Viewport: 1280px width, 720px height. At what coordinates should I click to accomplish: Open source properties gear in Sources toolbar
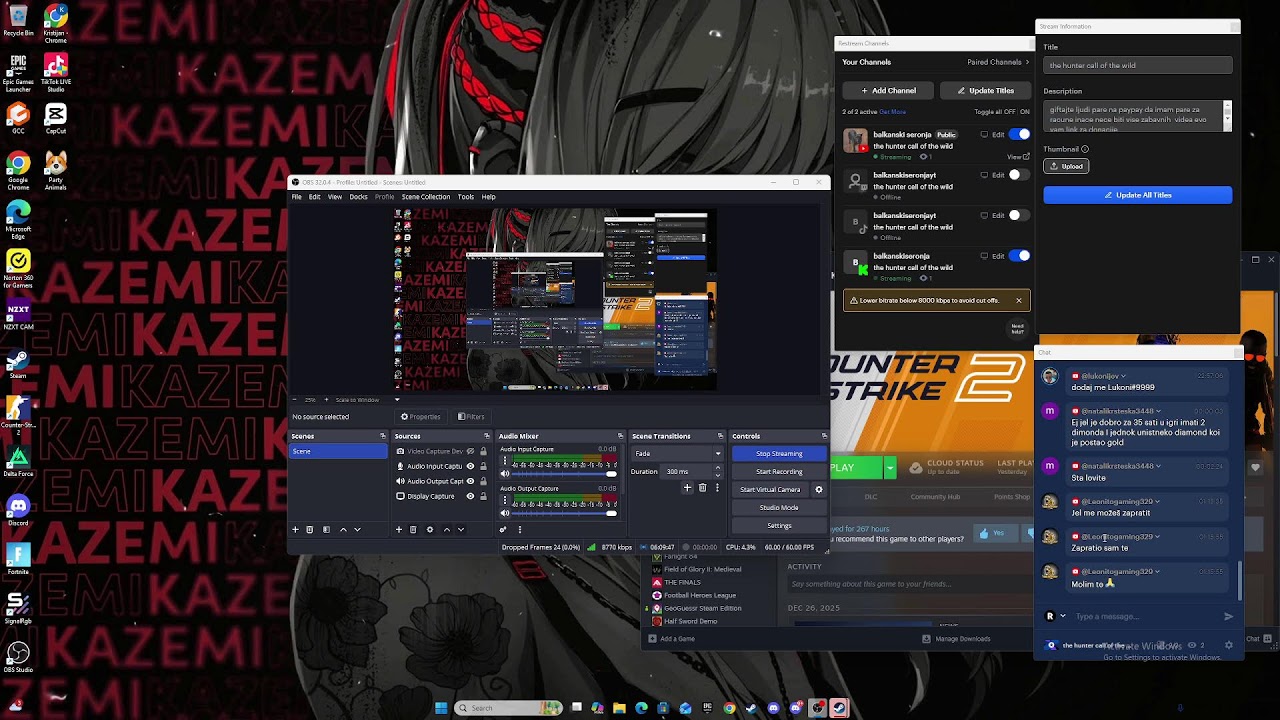click(x=430, y=529)
